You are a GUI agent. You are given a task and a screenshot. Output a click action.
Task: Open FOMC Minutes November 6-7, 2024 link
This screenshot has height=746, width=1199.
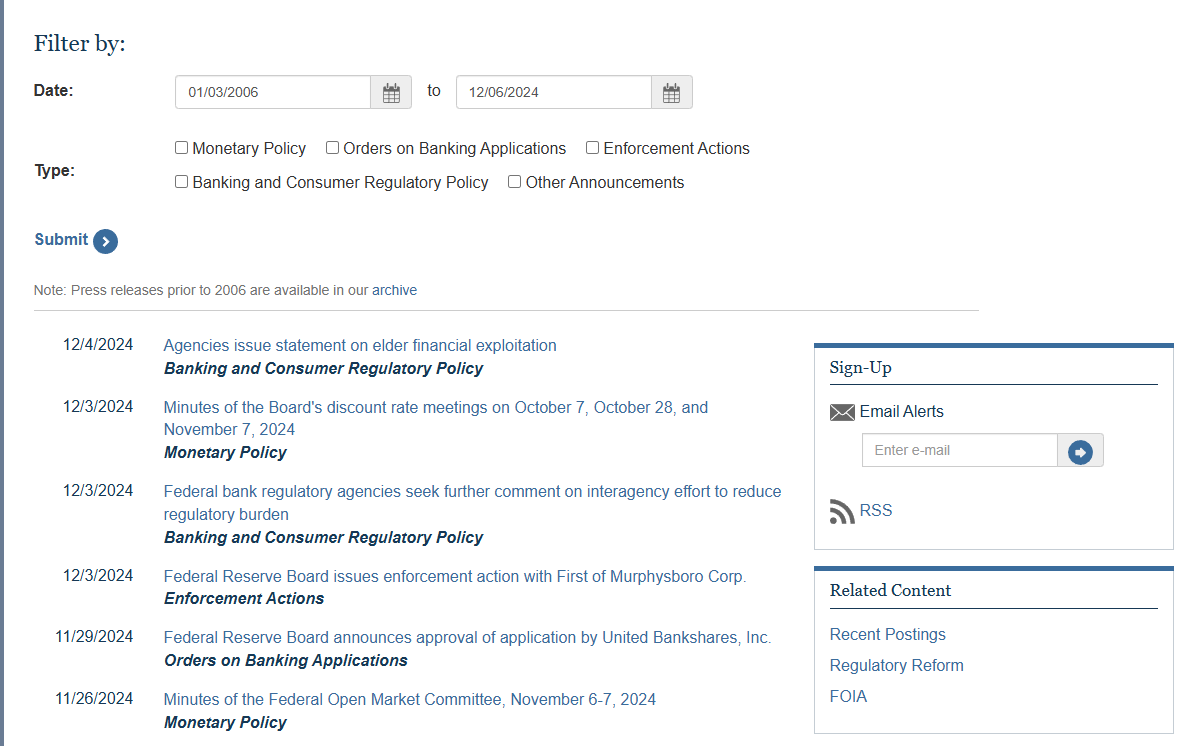tap(410, 699)
